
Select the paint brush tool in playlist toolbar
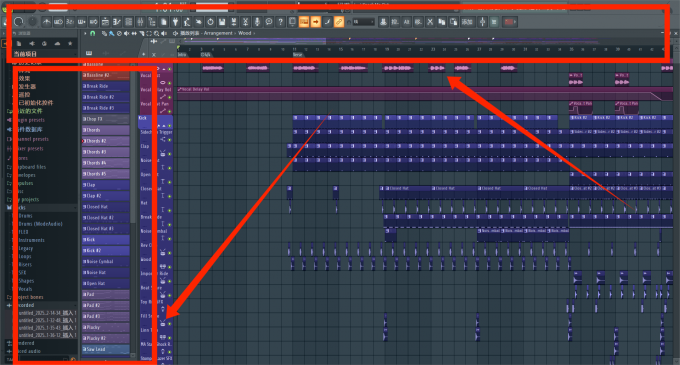(111, 33)
